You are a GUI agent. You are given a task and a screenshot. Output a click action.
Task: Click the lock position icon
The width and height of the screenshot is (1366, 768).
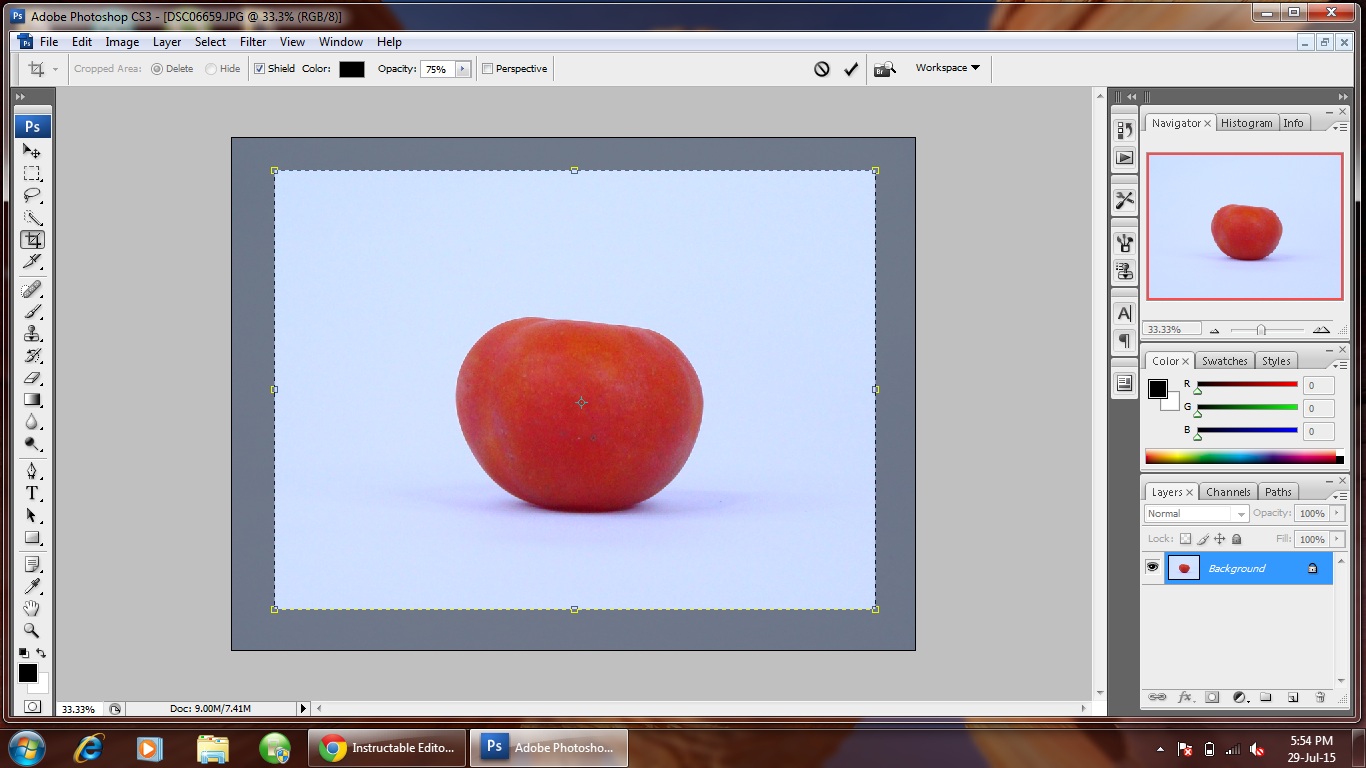click(1220, 539)
